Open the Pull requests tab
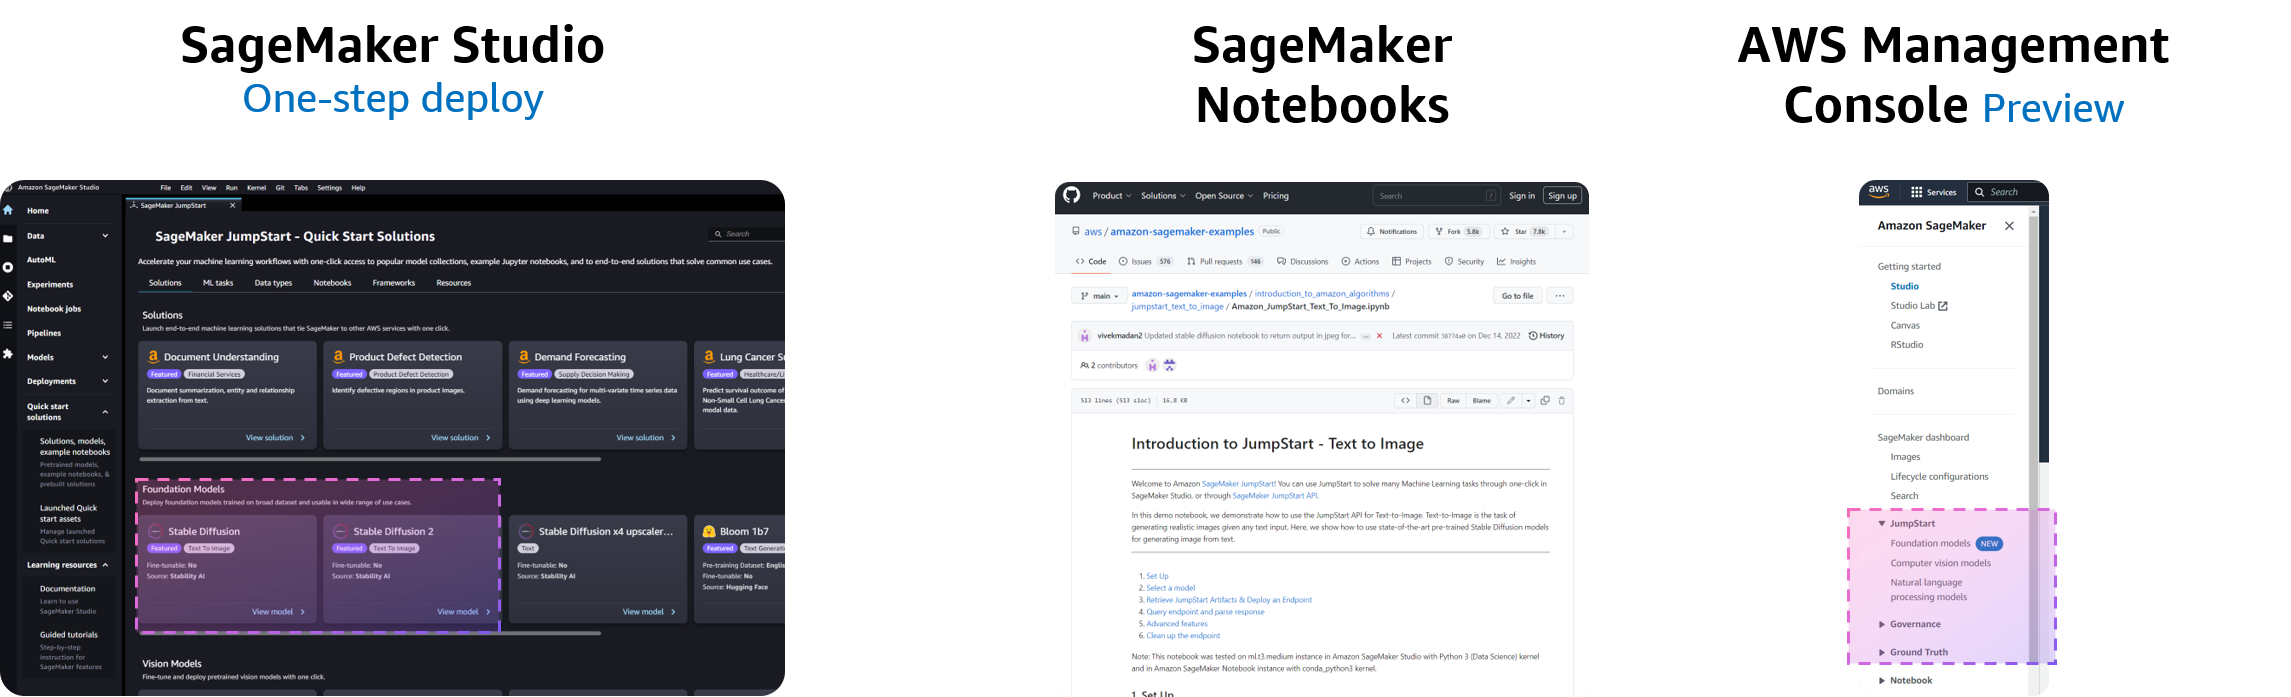2291x697 pixels. 1224,262
